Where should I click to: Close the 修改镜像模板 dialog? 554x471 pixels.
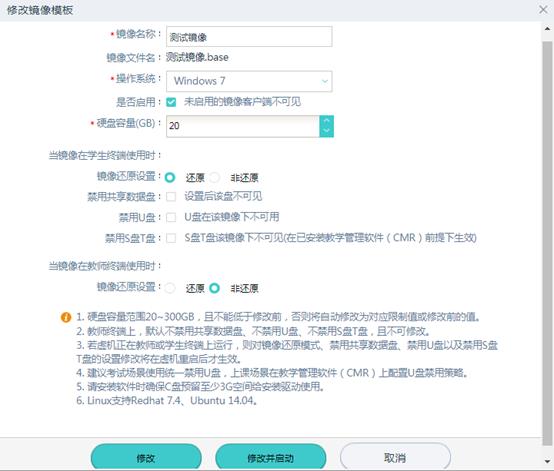[543, 10]
